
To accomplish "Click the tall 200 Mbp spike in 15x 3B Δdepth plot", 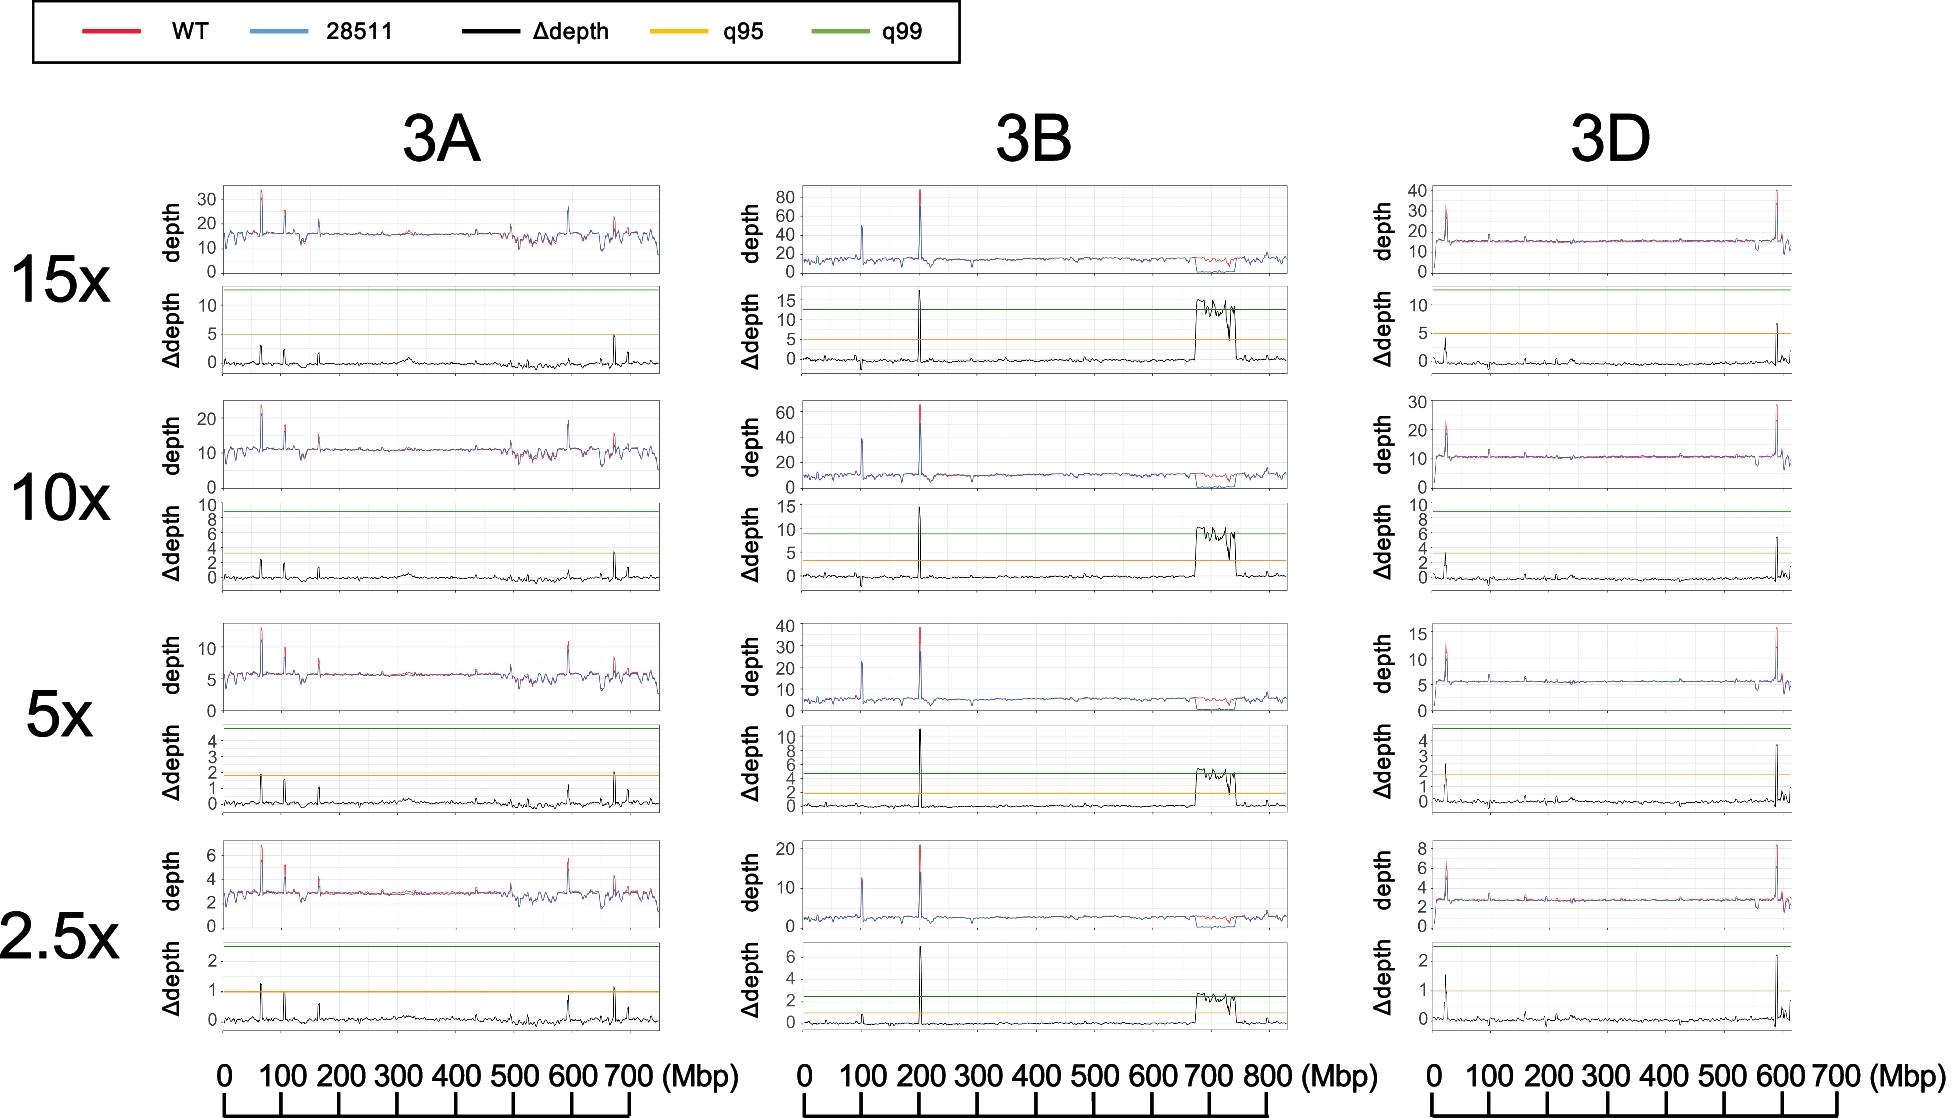I will click(x=919, y=325).
